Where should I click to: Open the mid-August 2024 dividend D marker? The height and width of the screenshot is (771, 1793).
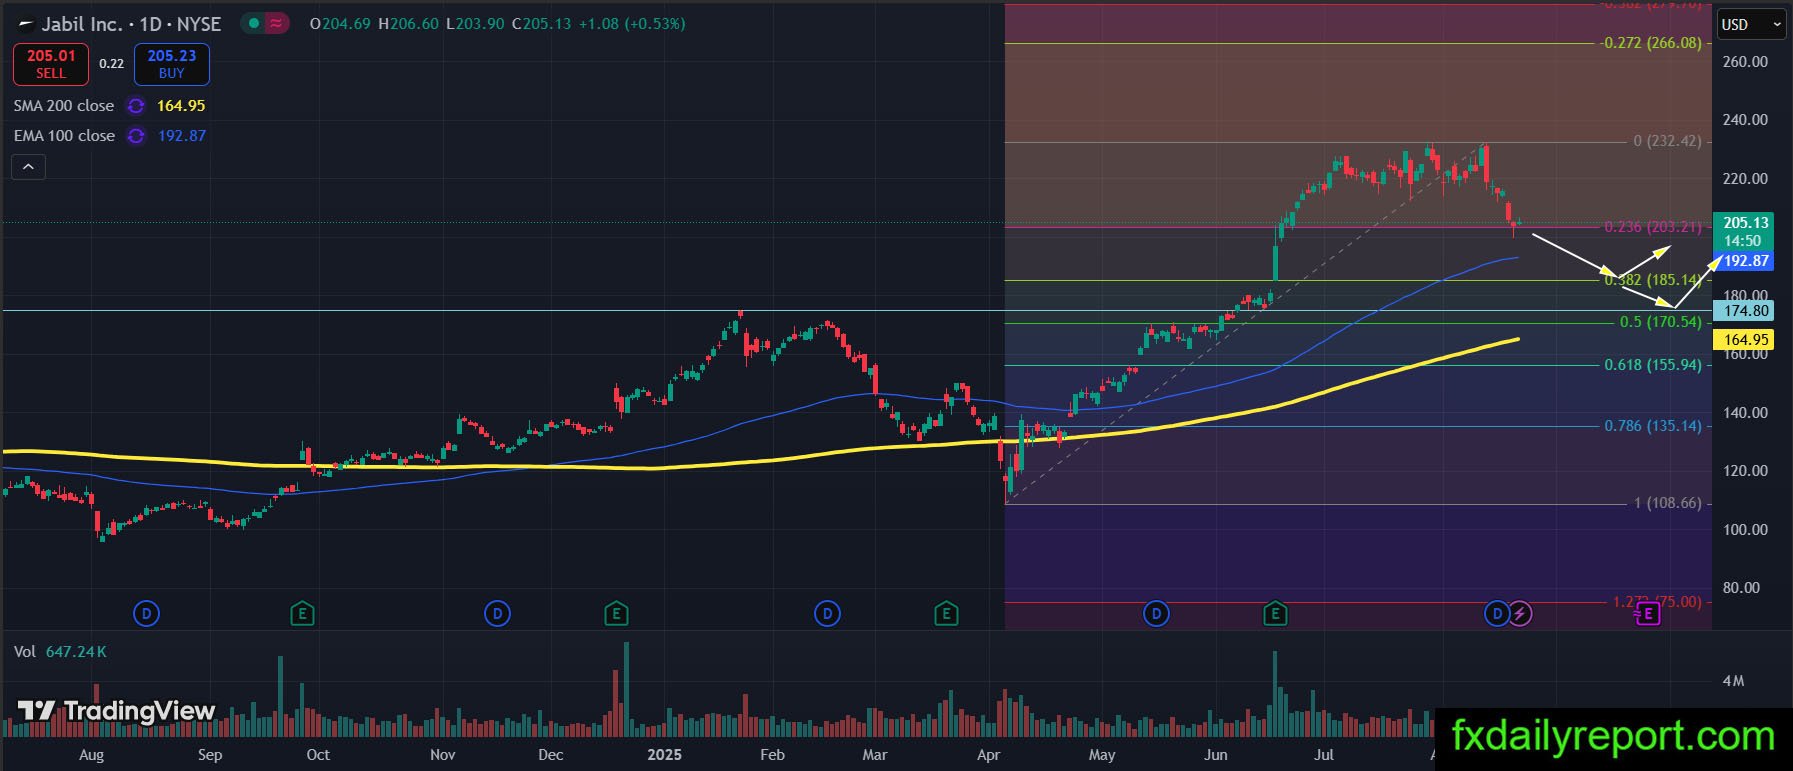pyautogui.click(x=147, y=613)
